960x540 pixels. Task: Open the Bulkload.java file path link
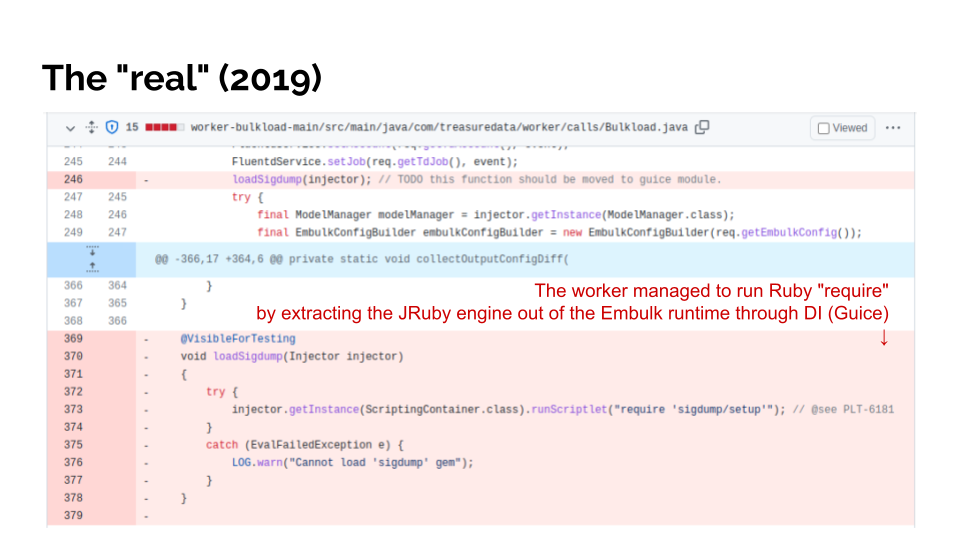(439, 128)
